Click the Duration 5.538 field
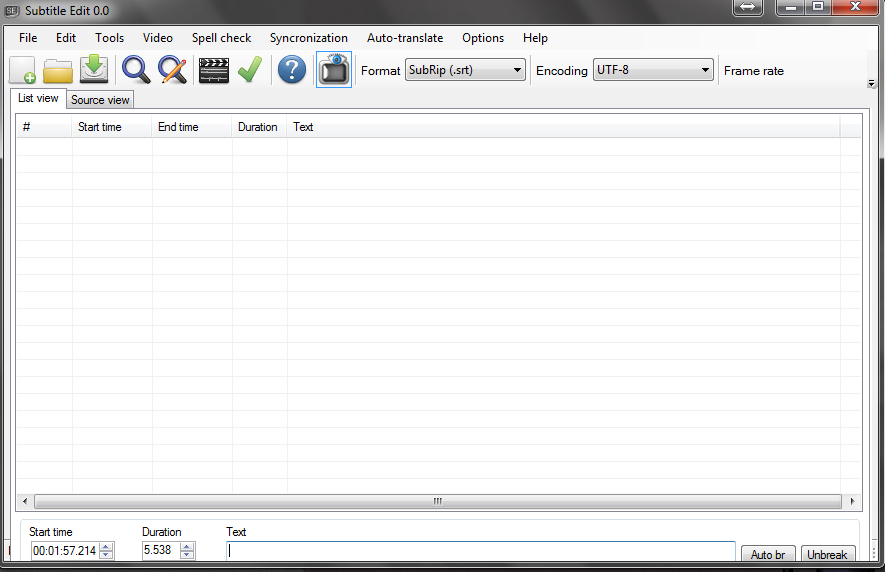This screenshot has width=885, height=572. tap(161, 551)
